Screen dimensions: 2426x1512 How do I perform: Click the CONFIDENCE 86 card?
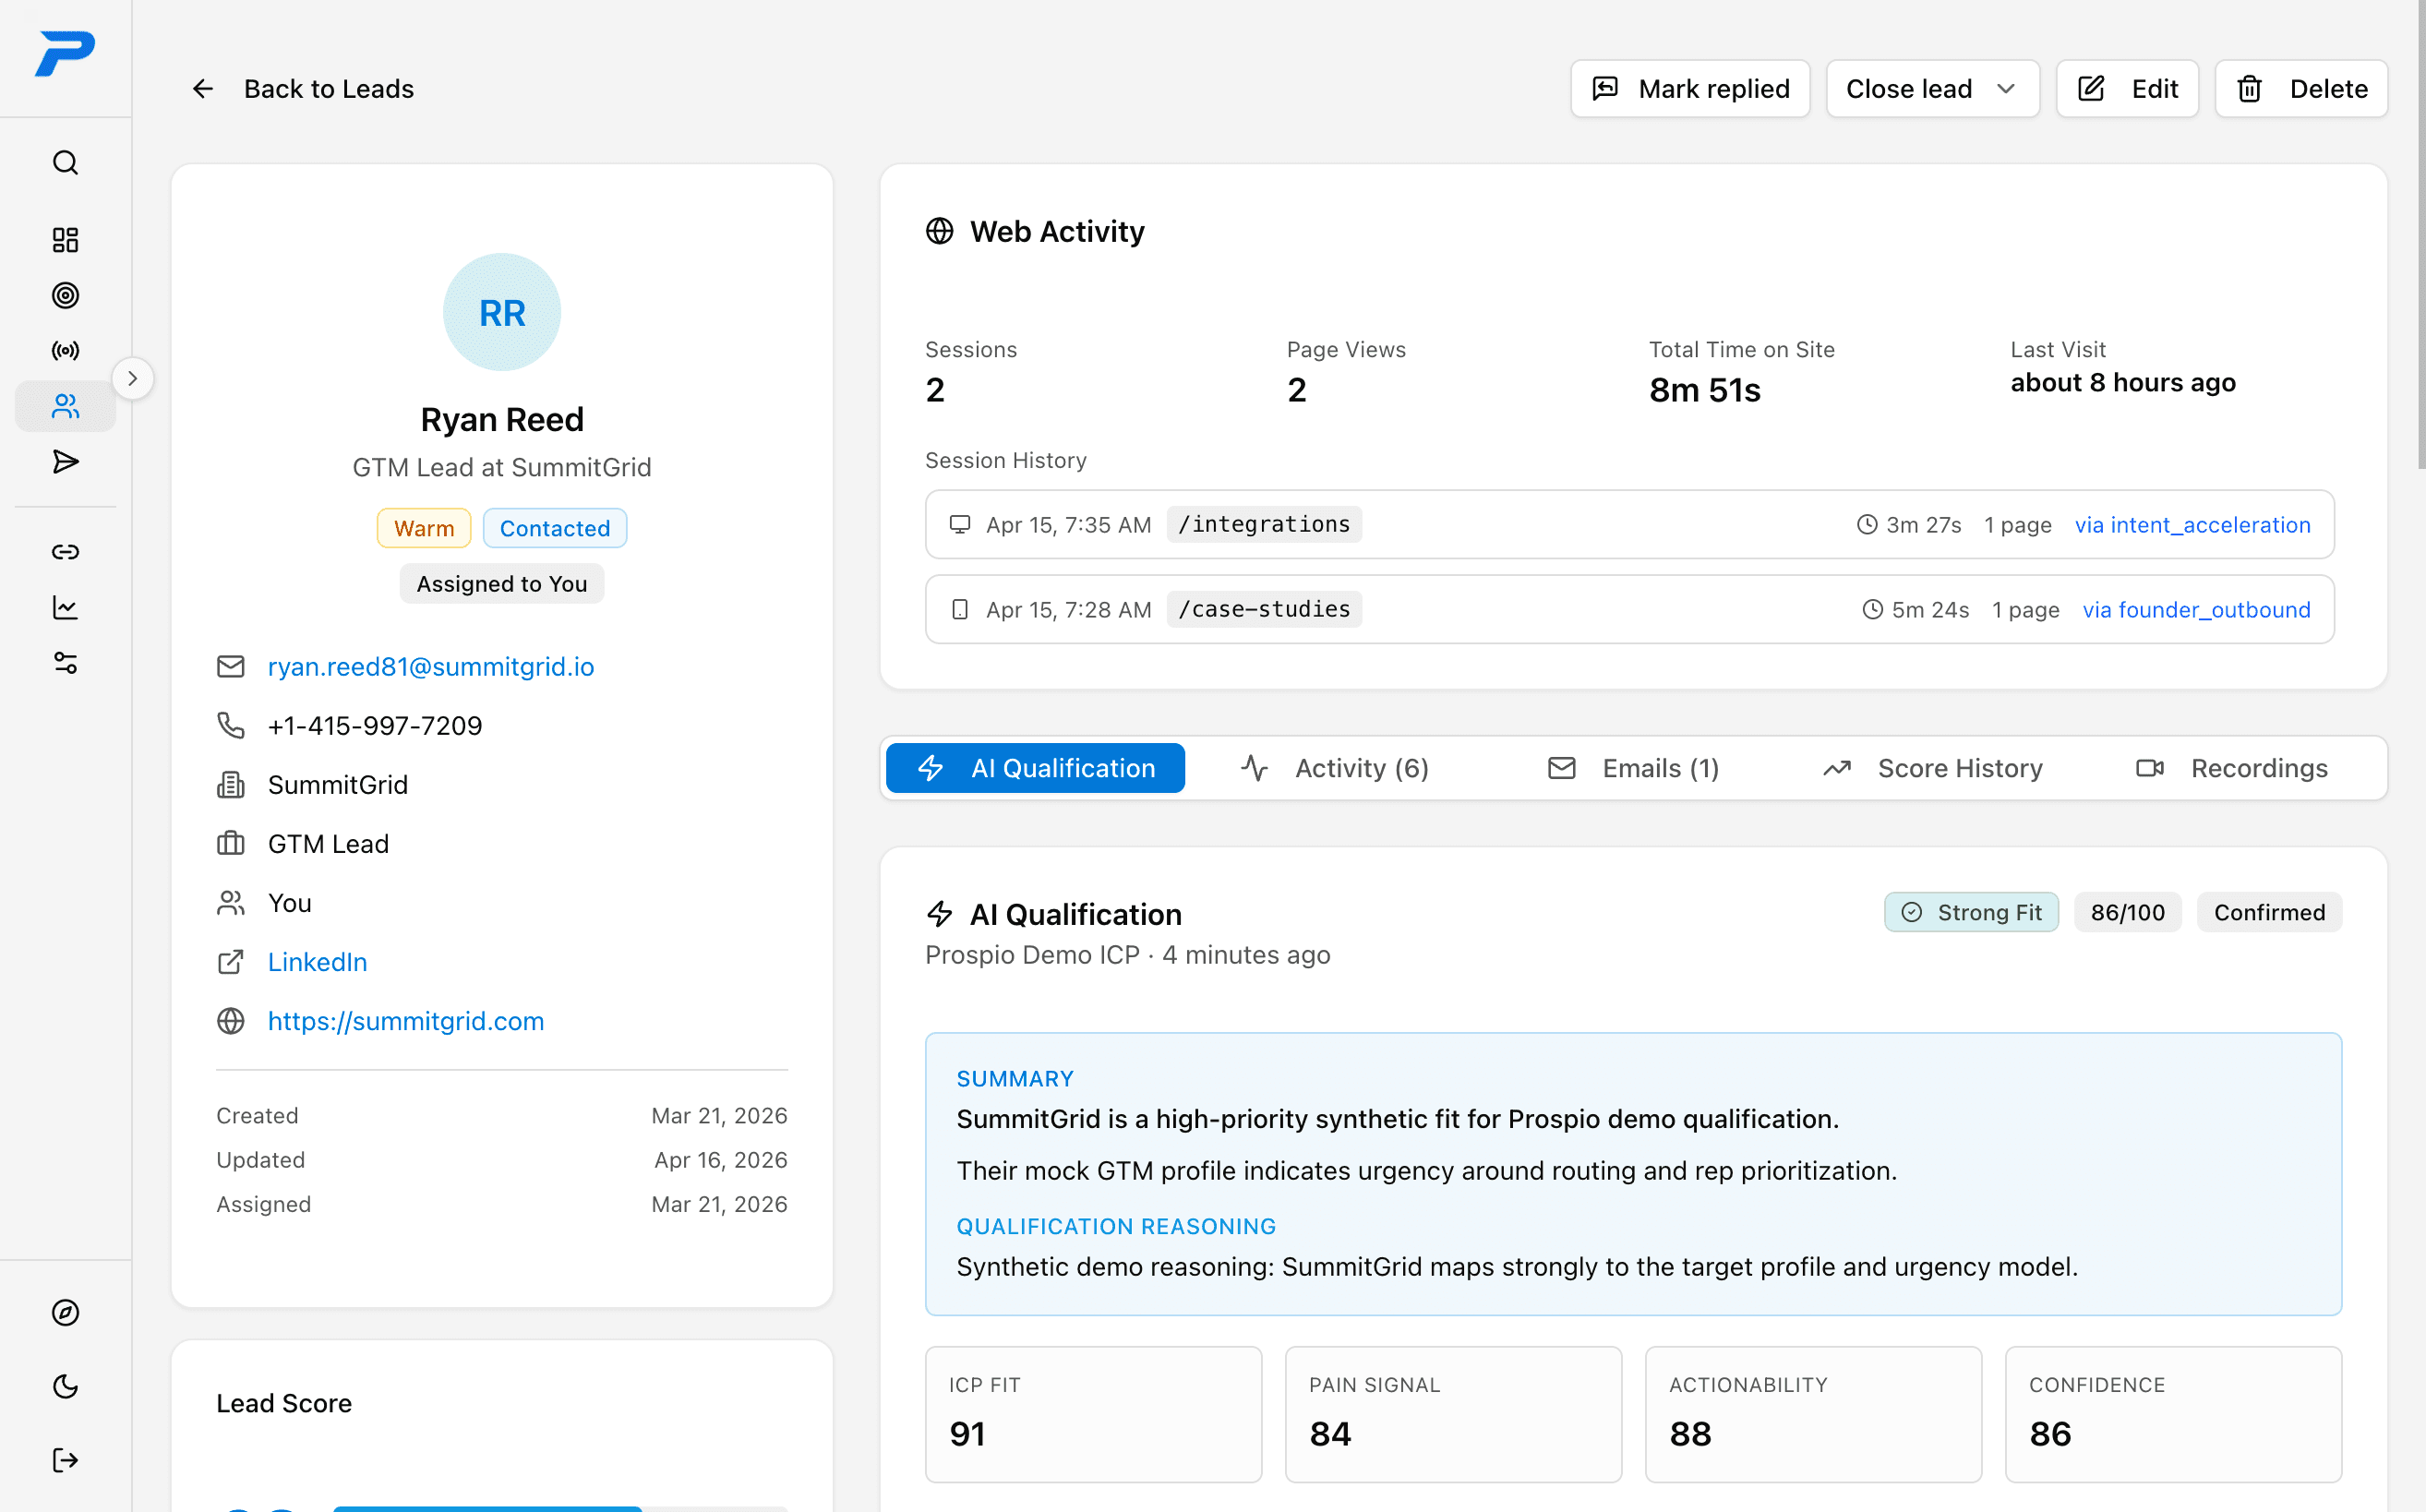(2173, 1414)
